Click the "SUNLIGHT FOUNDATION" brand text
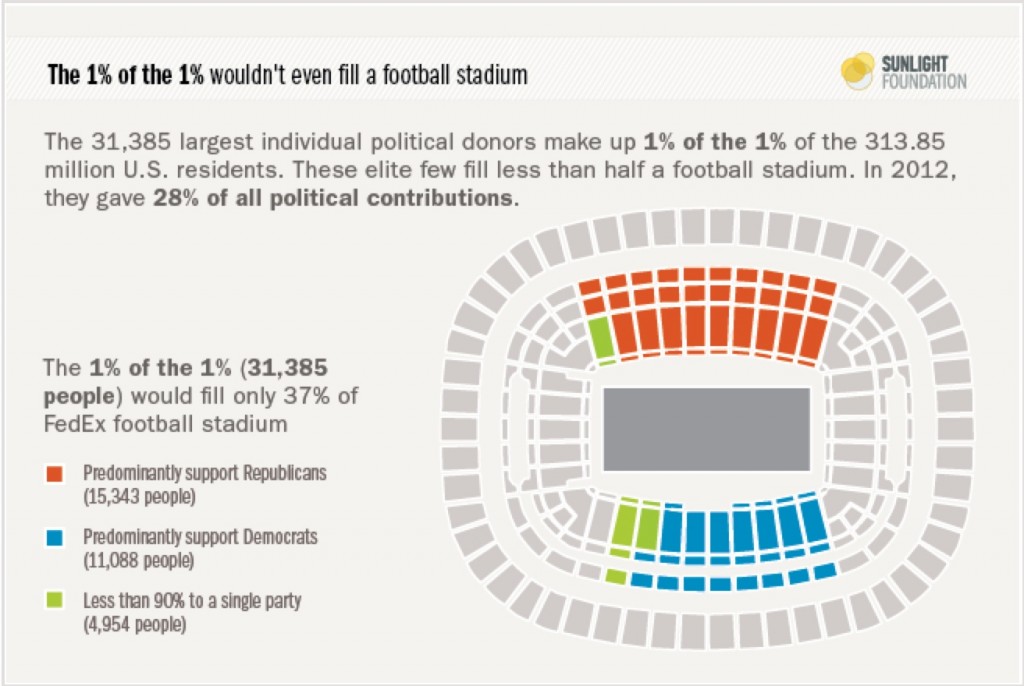This screenshot has height=686, width=1024. [923, 73]
